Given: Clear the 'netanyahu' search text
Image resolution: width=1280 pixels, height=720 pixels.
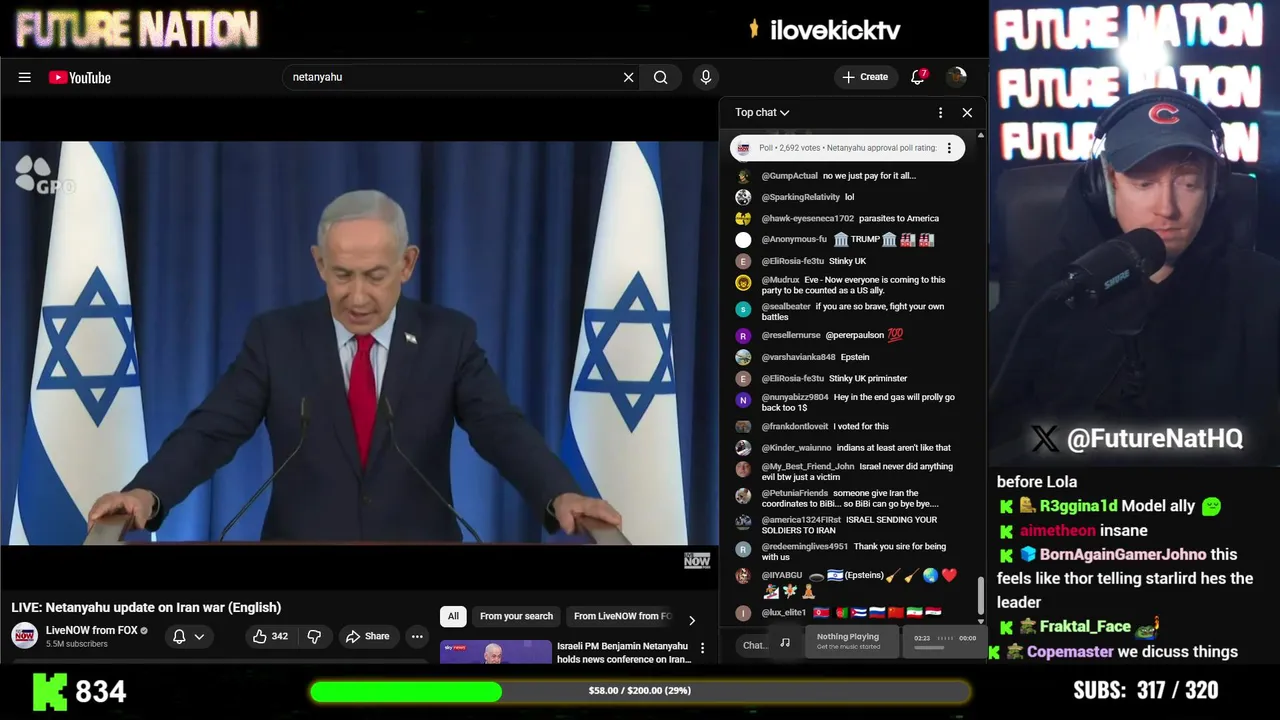Looking at the screenshot, I should 628,77.
